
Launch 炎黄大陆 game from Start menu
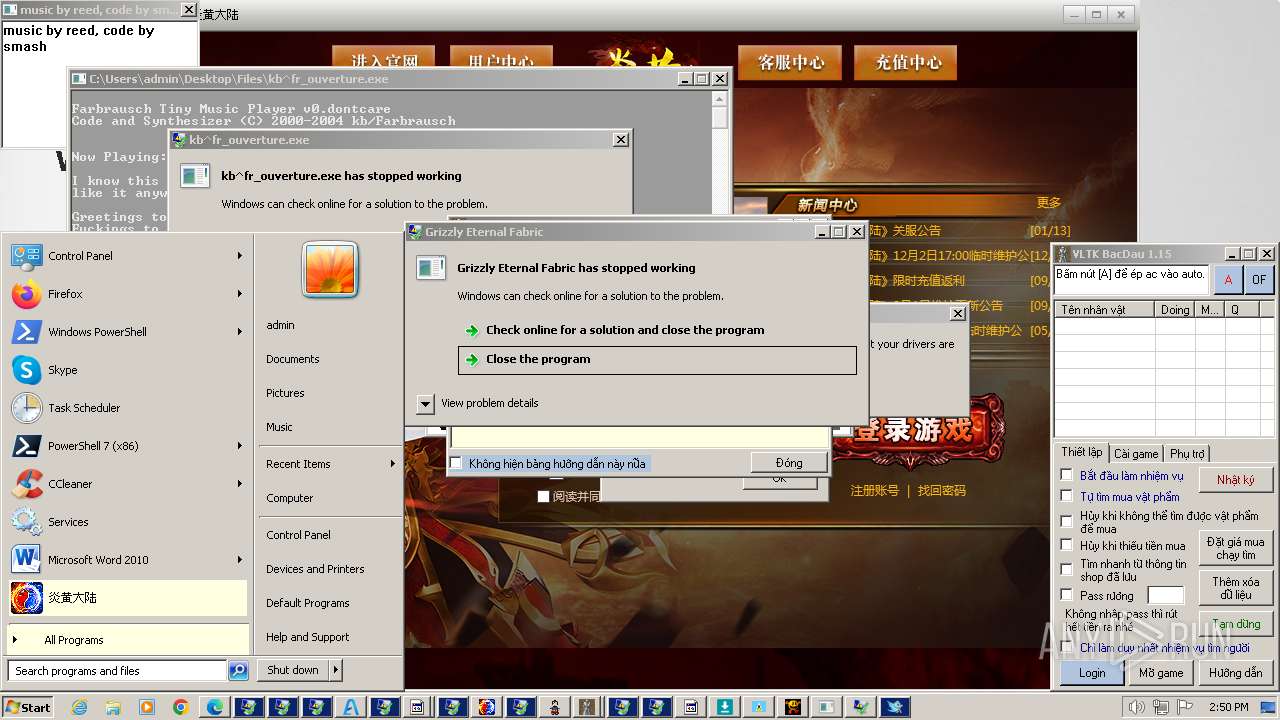[128, 598]
